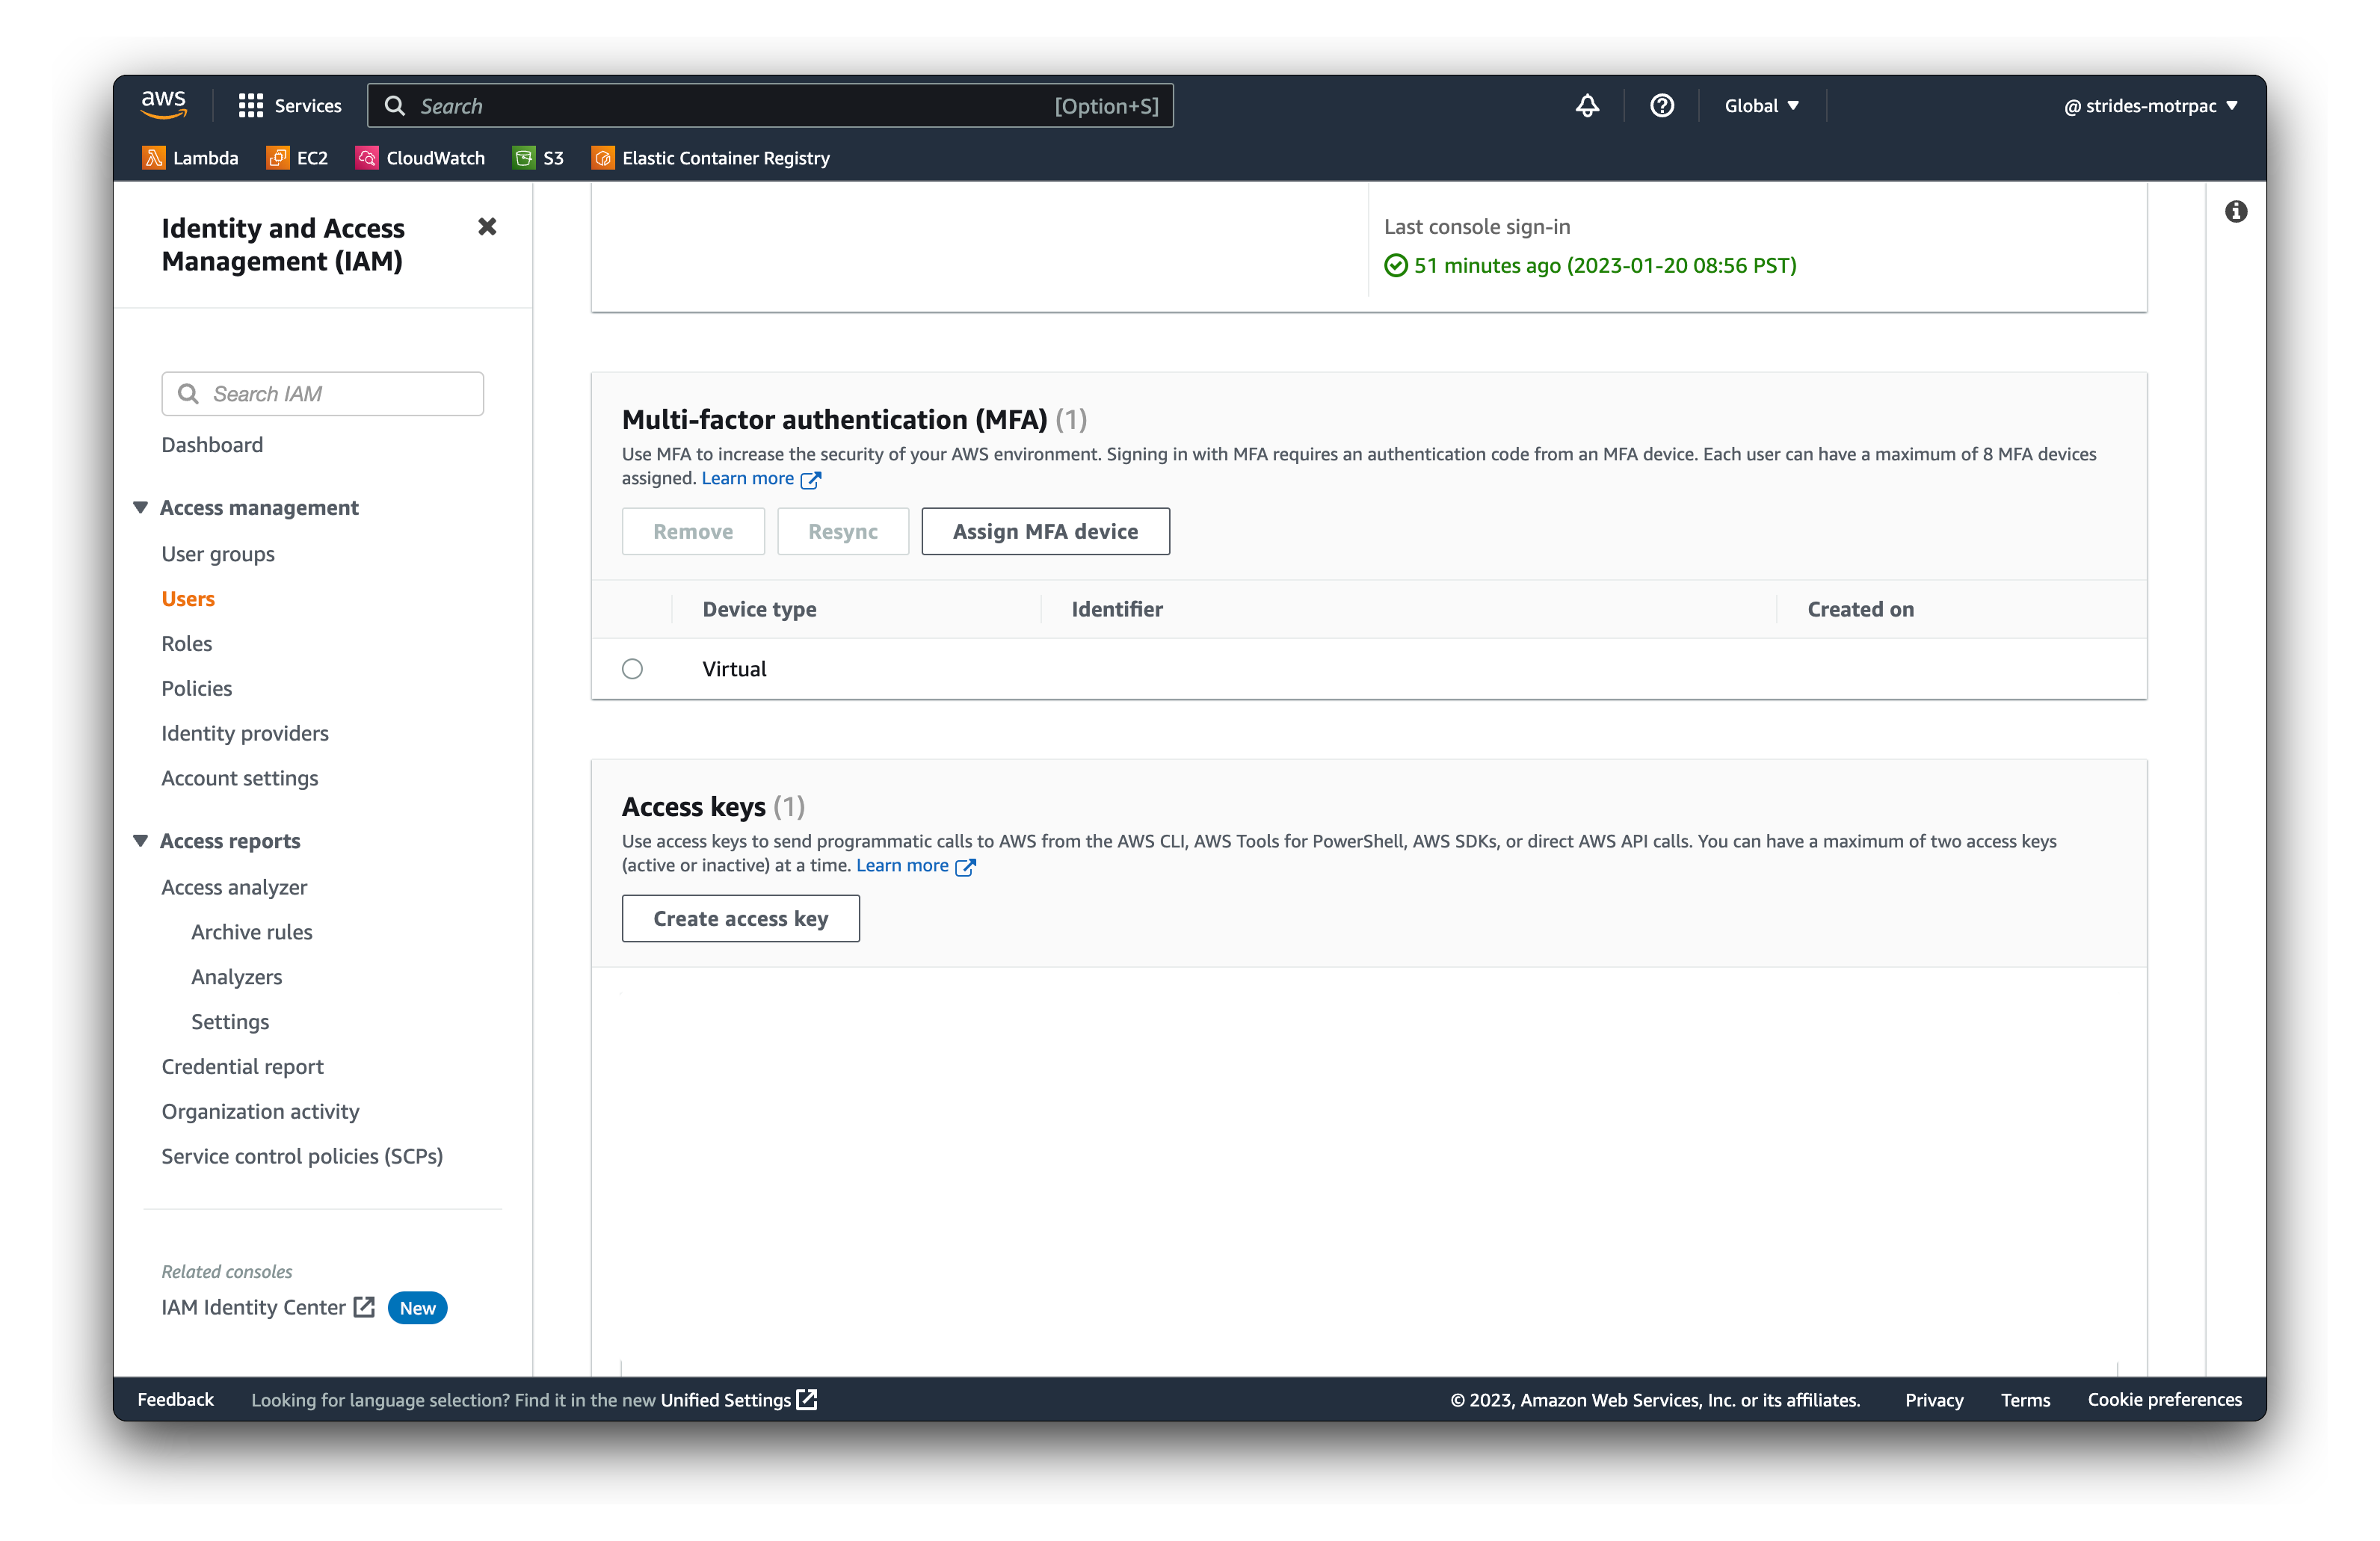Click IAM Identity Center external link icon
Image resolution: width=2380 pixels, height=1541 pixels.
tap(364, 1307)
